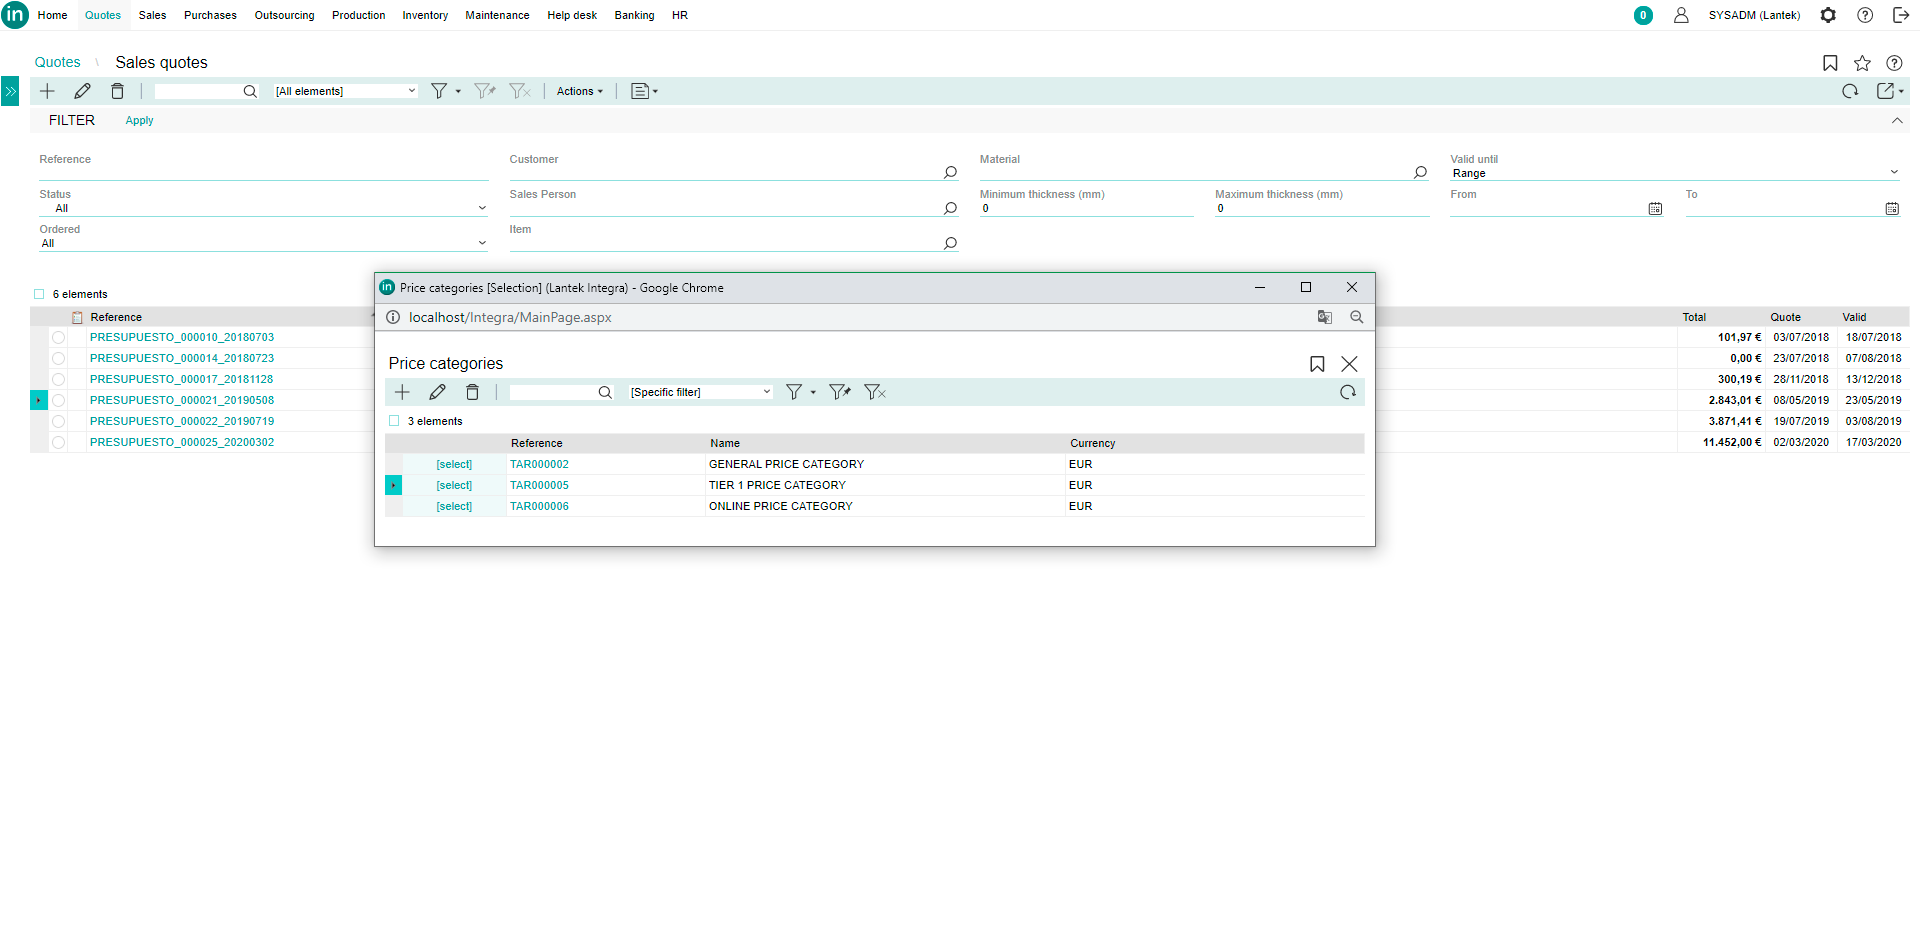Image resolution: width=1920 pixels, height=937 pixels.
Task: Click filter funnel in Price categories toolbar
Action: tap(794, 392)
